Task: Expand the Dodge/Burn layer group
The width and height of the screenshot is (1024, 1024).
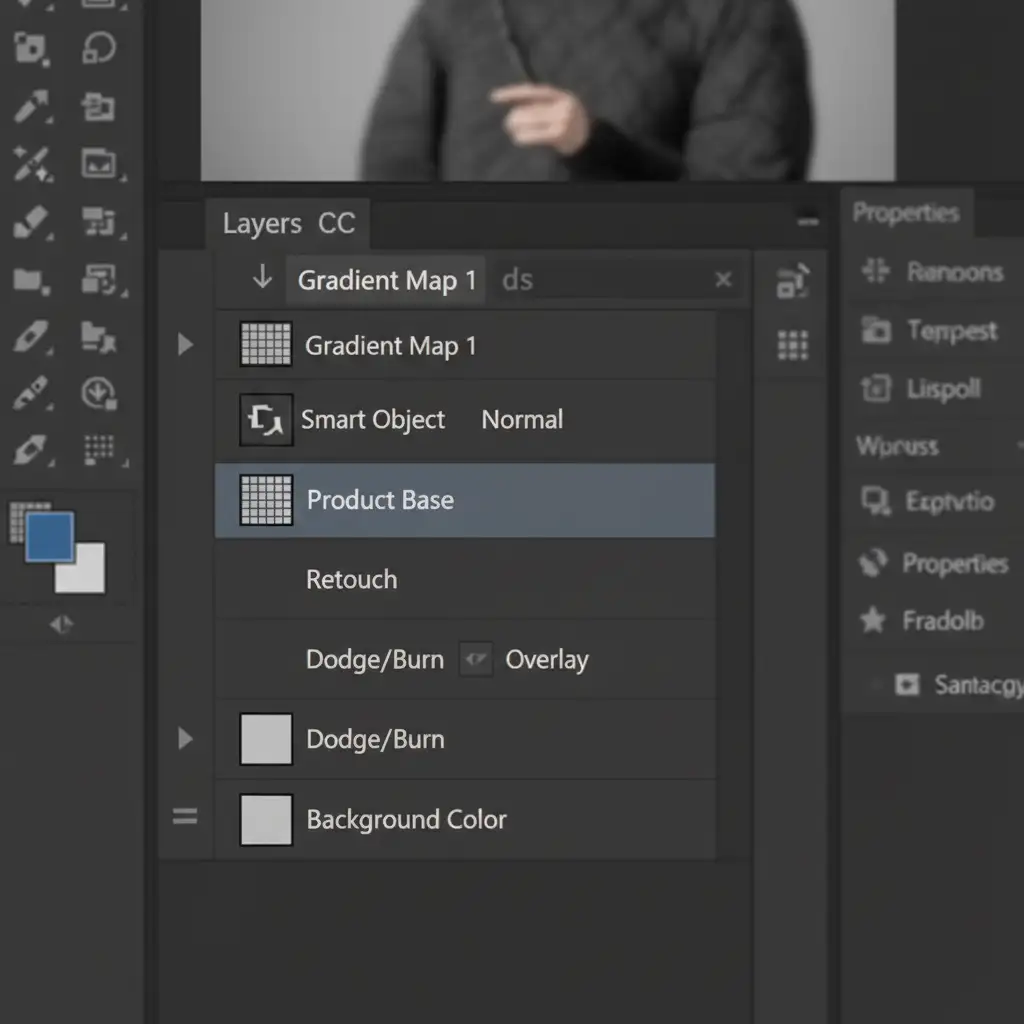Action: (x=185, y=739)
